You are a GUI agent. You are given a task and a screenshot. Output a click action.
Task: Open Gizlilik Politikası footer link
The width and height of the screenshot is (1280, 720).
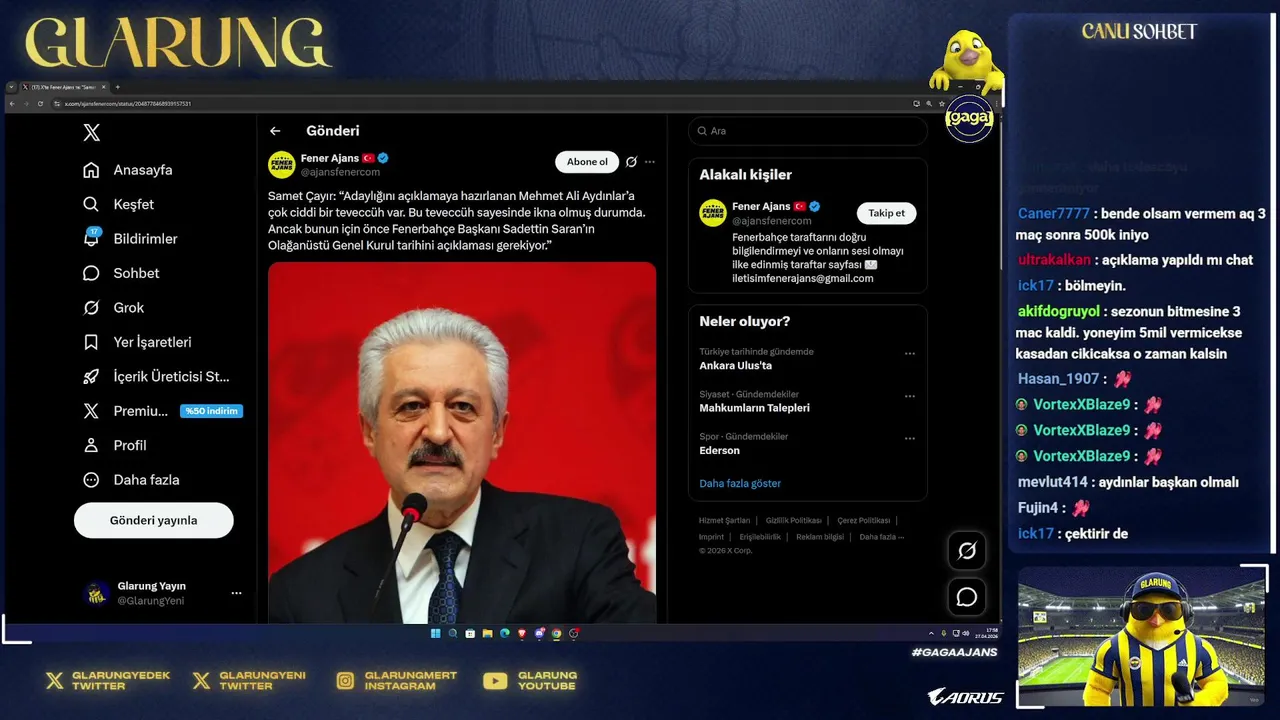click(x=793, y=521)
